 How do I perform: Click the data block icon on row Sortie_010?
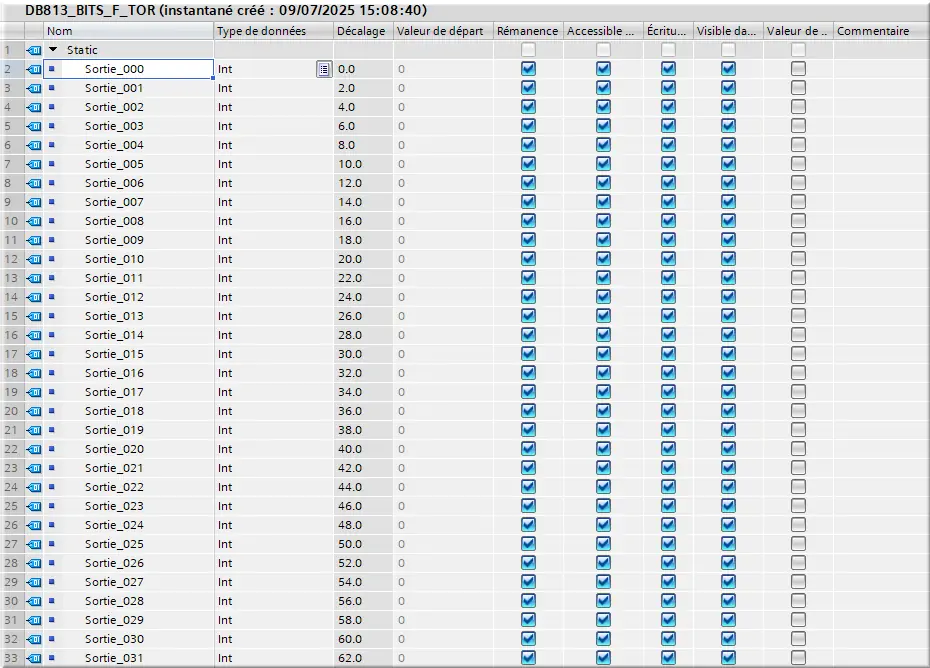[34, 259]
